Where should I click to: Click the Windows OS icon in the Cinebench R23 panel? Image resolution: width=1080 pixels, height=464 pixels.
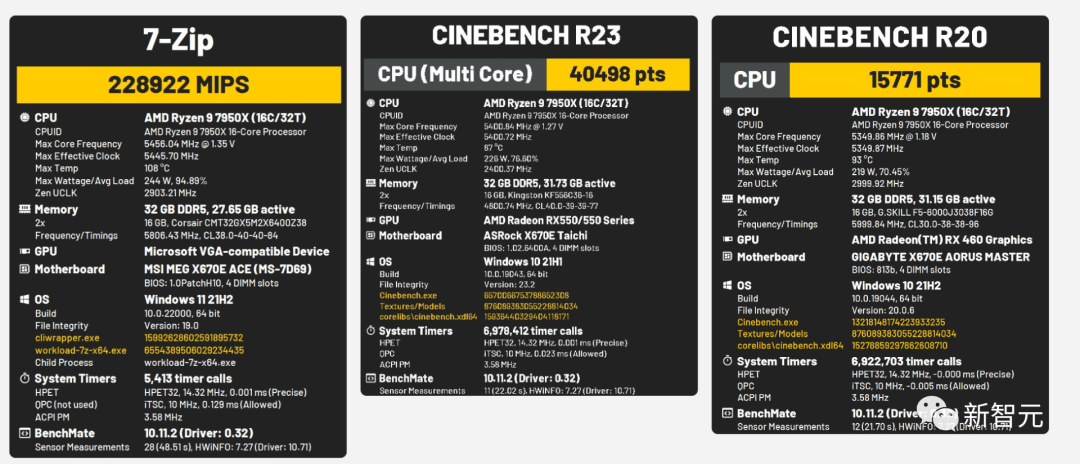[369, 261]
